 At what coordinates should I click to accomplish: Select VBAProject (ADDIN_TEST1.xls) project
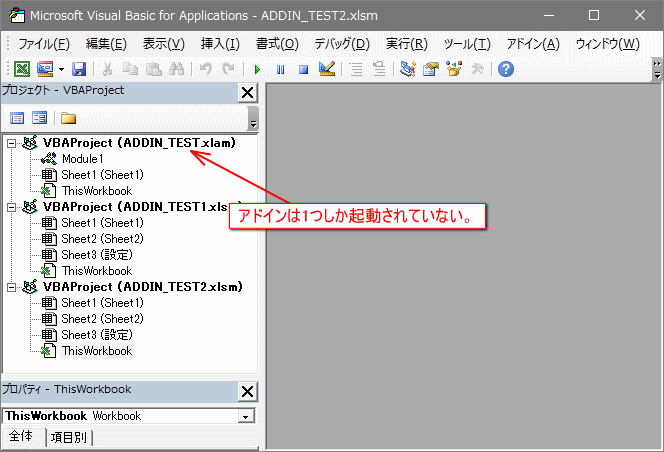136,207
